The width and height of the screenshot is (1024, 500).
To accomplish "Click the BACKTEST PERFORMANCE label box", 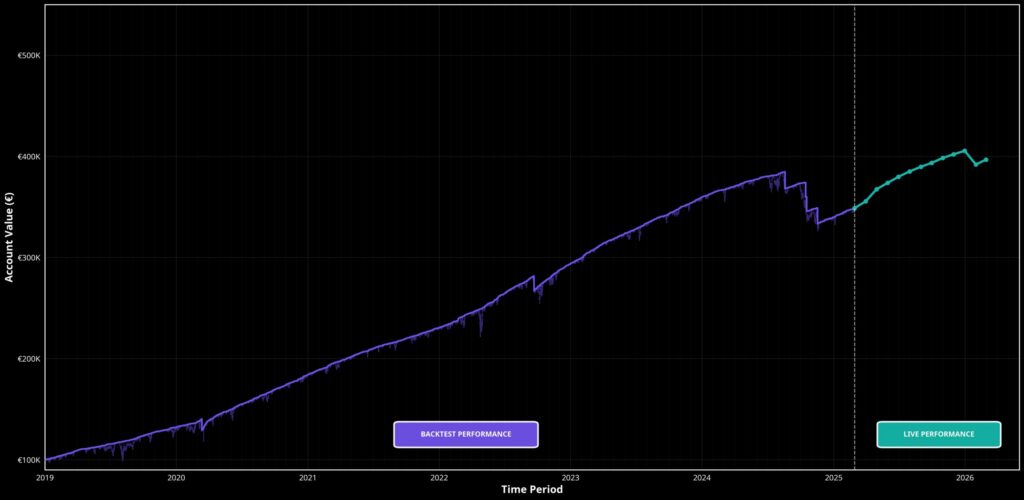I will coord(466,434).
